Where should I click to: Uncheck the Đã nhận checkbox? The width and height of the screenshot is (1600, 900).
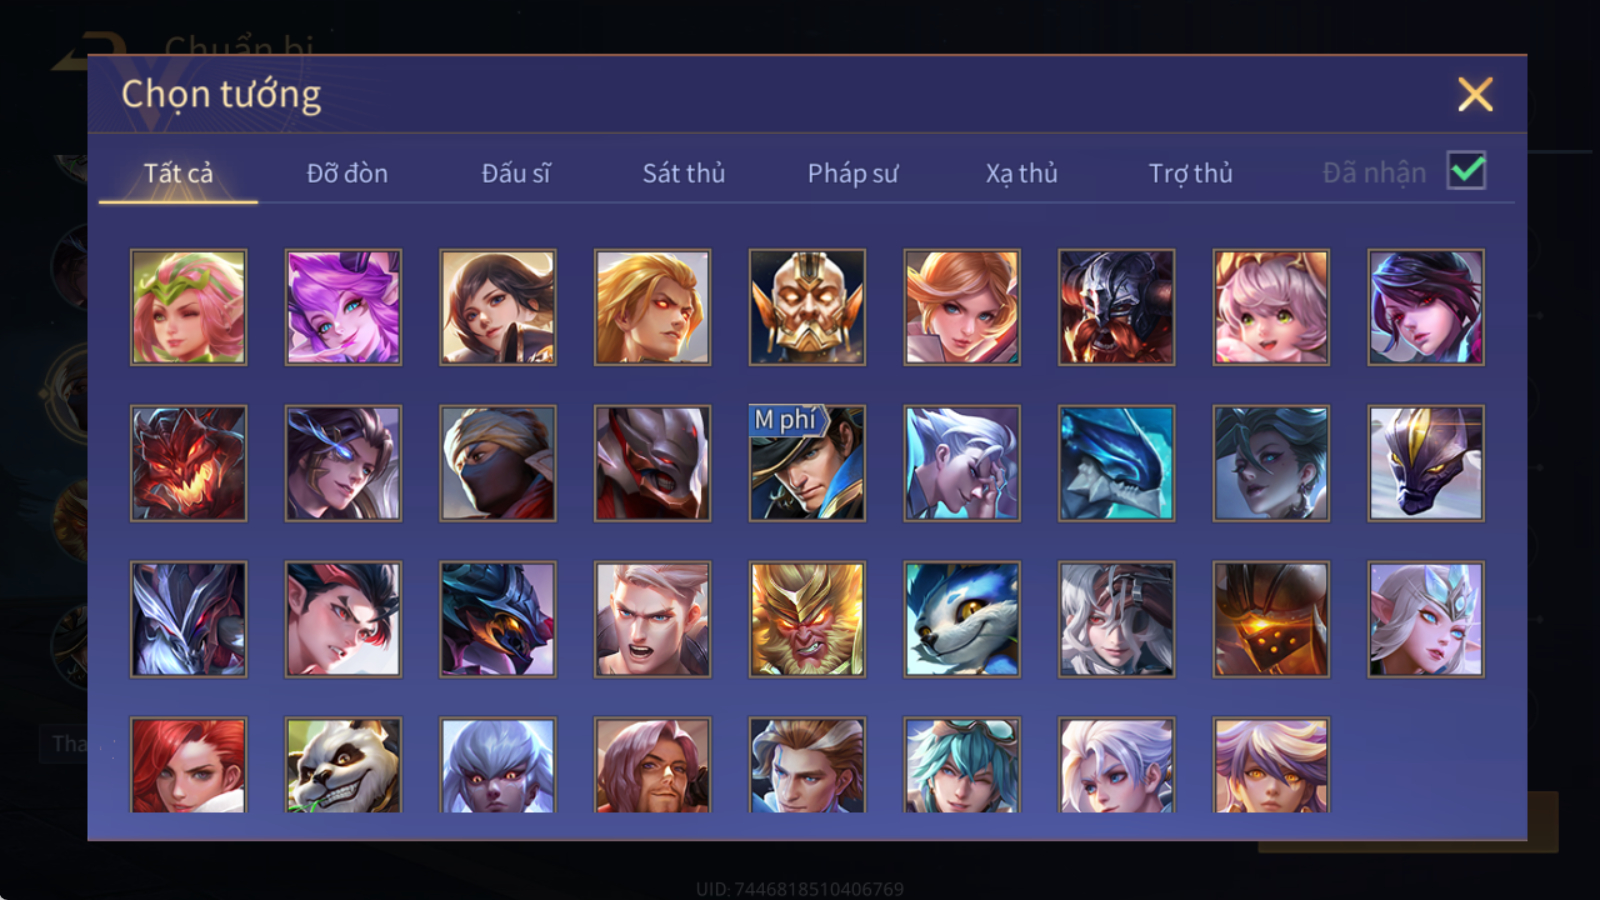(1467, 171)
